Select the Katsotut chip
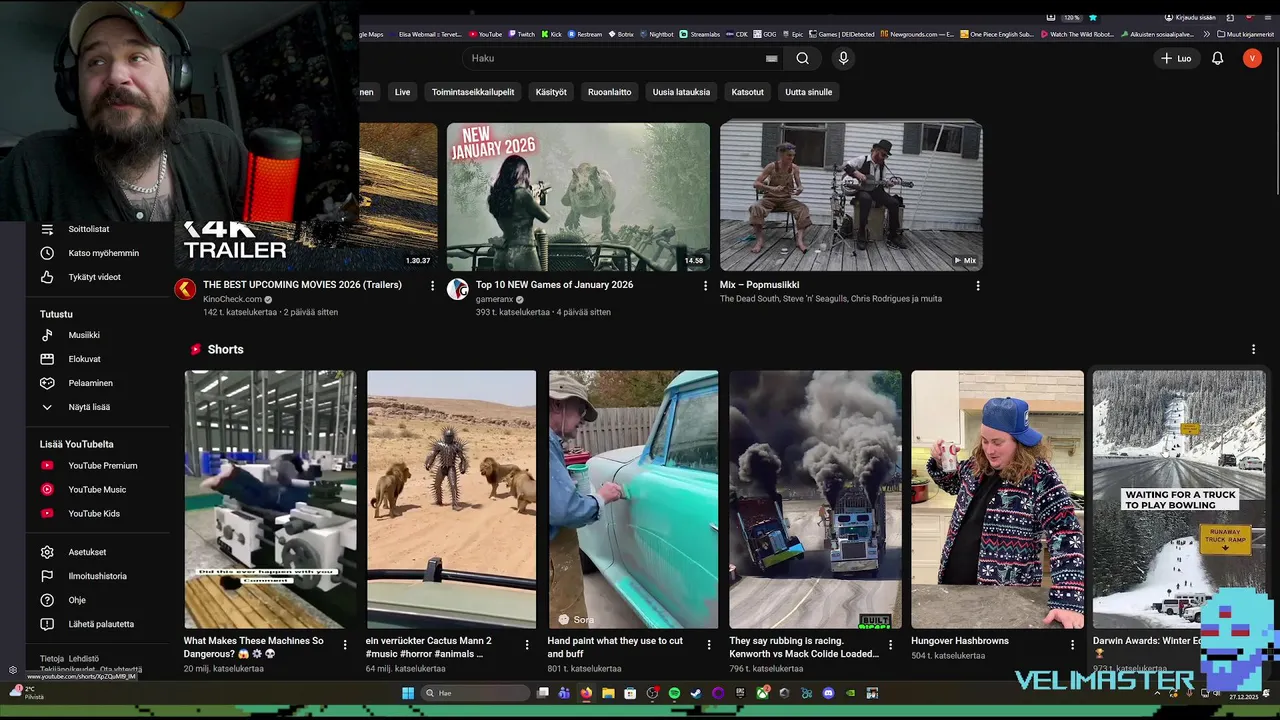This screenshot has height=720, width=1280. coord(747,92)
